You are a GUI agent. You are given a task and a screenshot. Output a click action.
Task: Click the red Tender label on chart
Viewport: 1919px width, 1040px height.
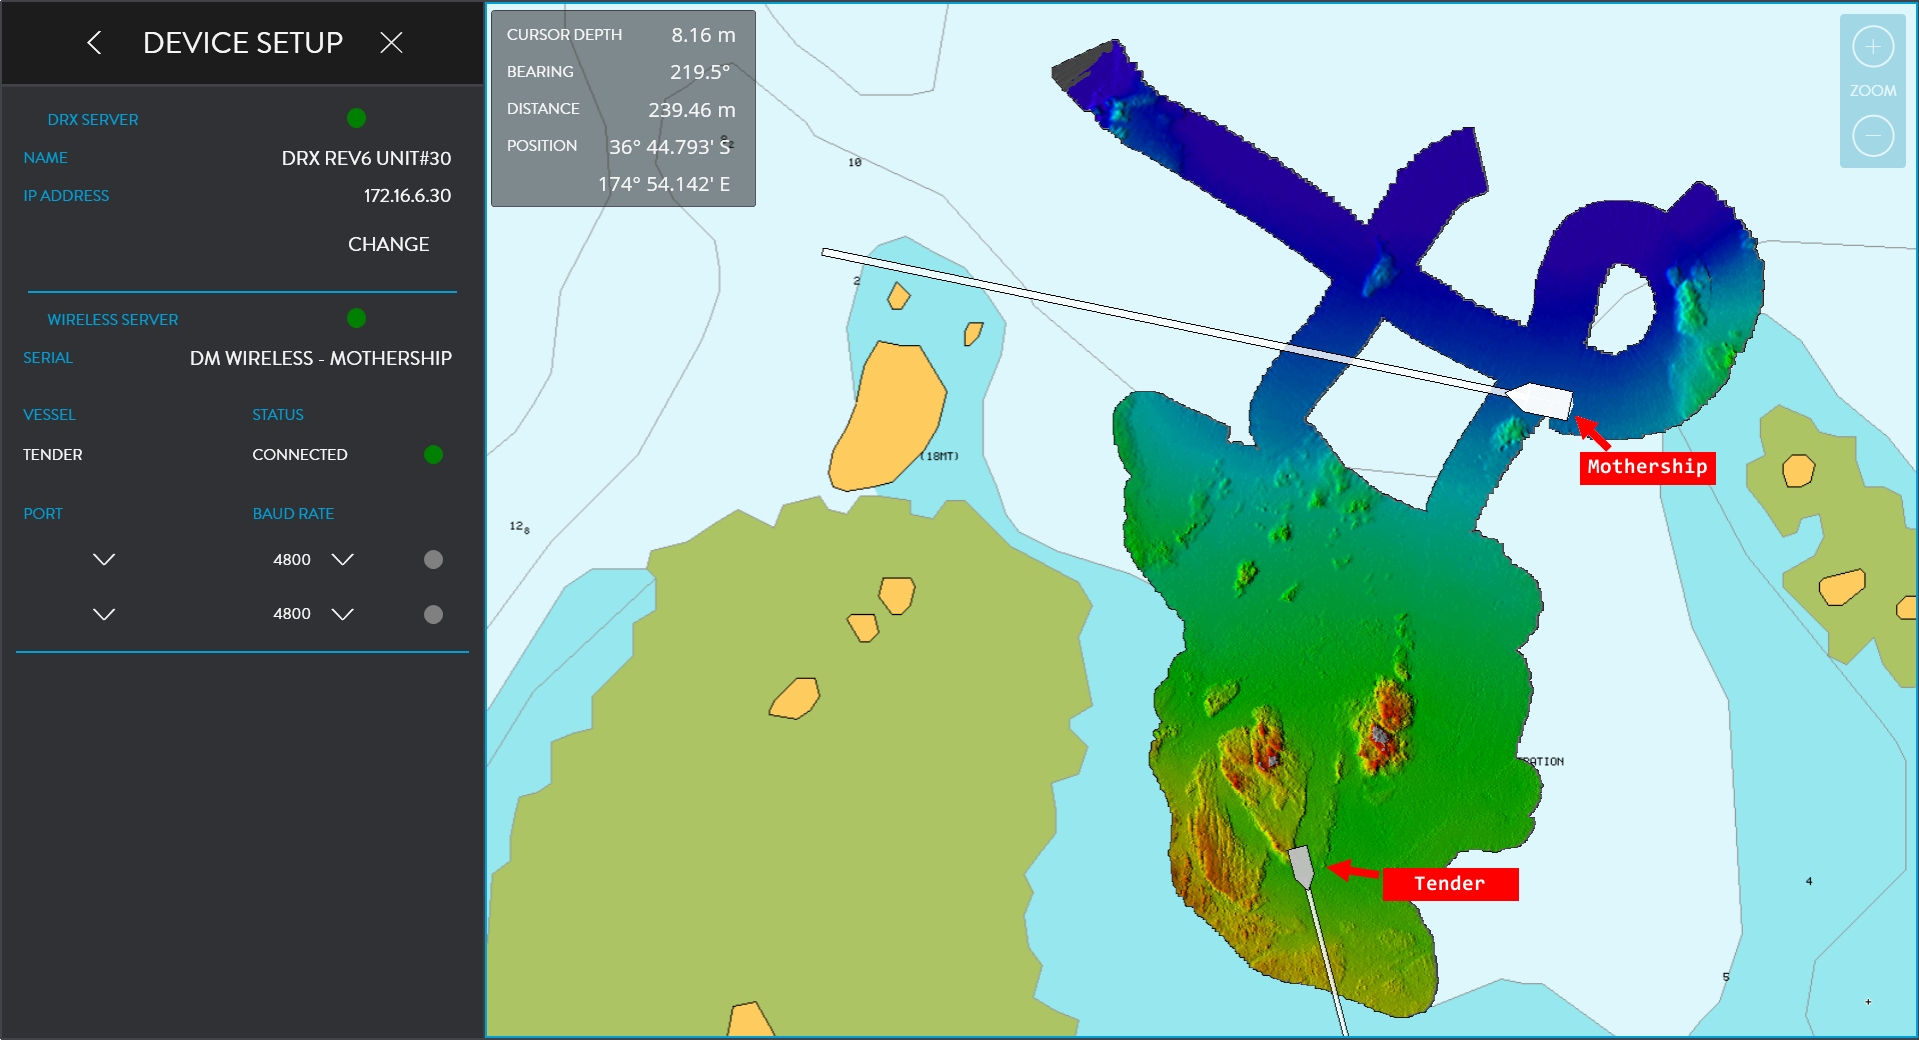[1450, 884]
